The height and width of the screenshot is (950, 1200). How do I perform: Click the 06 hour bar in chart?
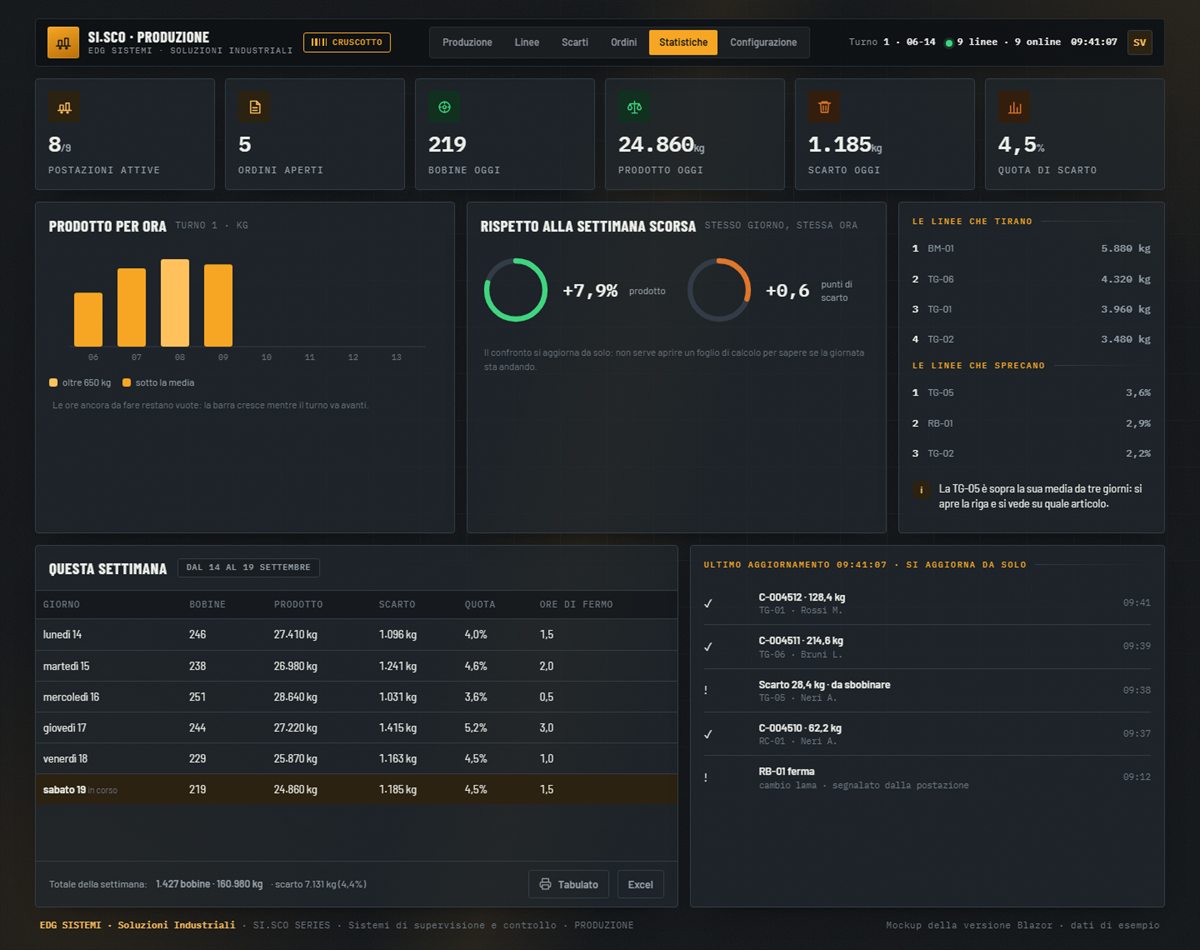pos(88,320)
